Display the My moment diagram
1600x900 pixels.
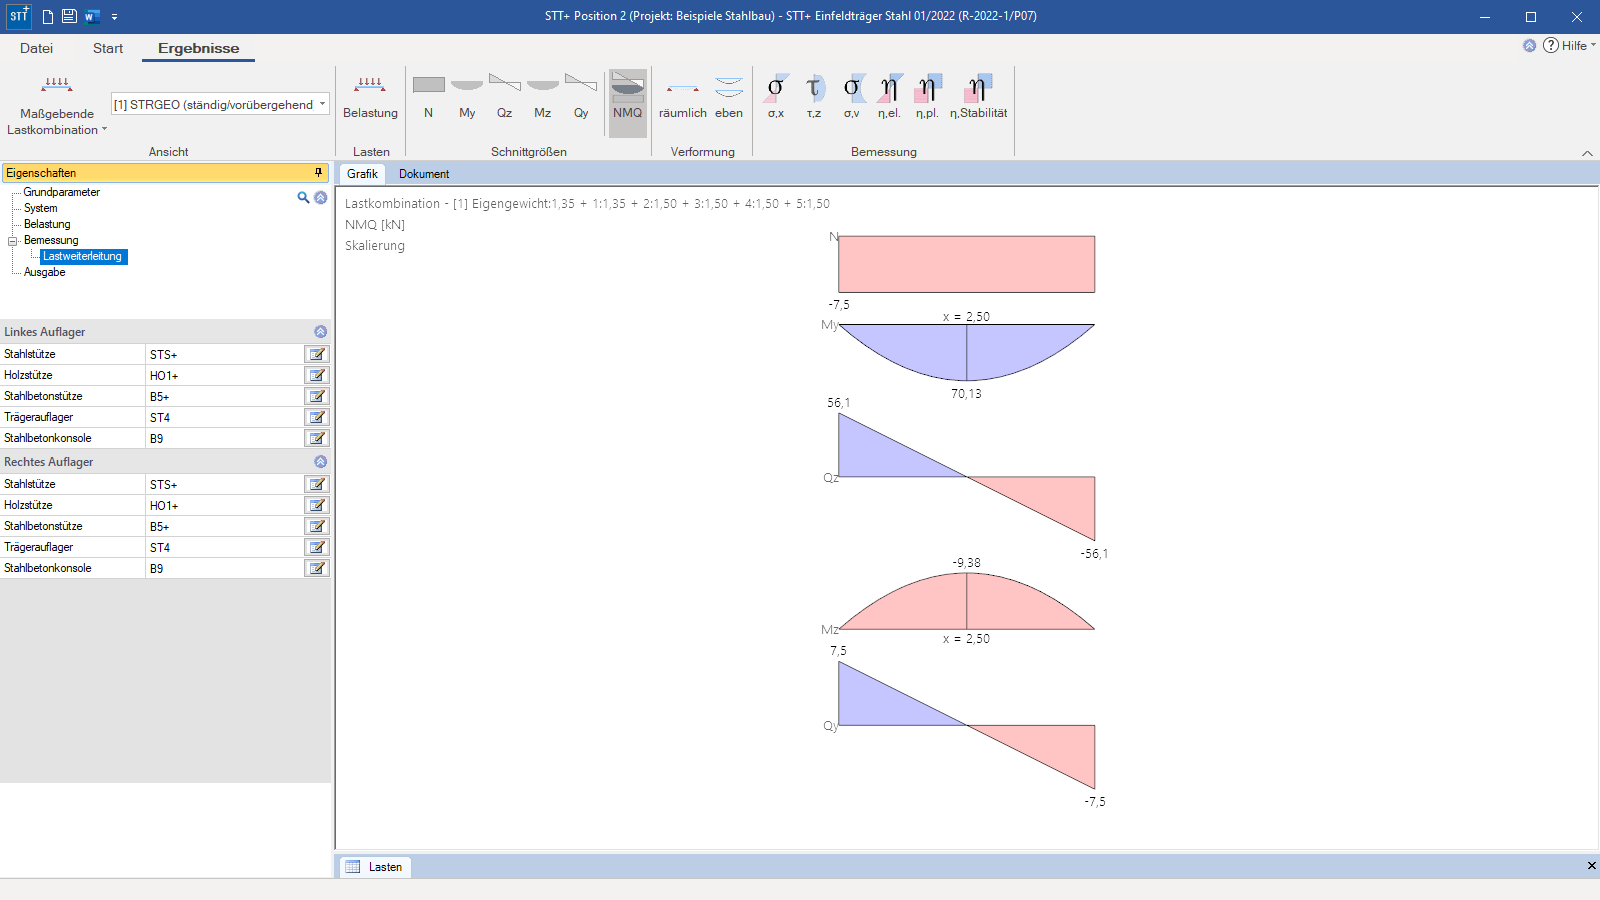467,97
